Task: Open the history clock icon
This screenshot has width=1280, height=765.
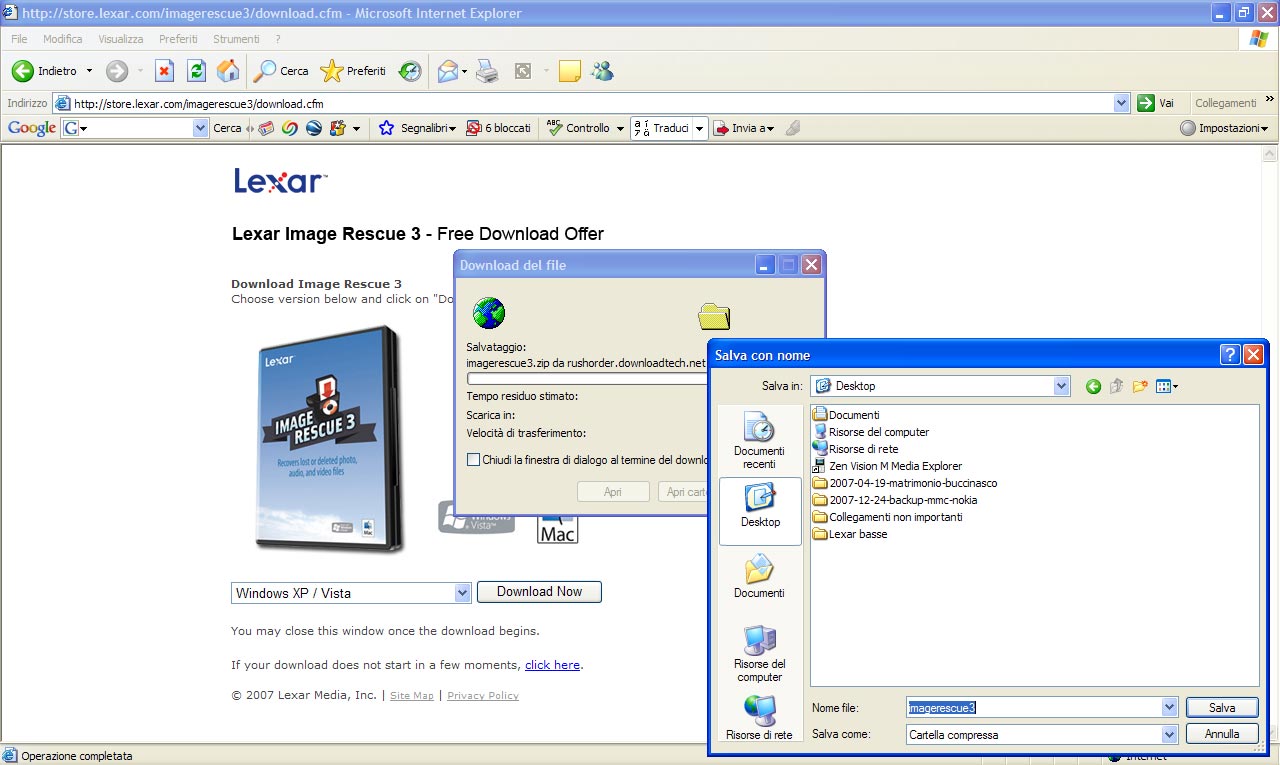Action: tap(410, 71)
